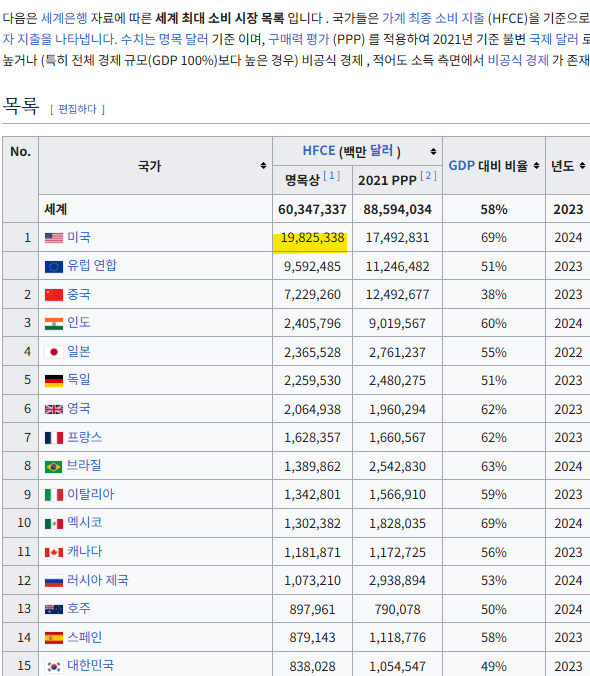Open the 독일 country link
This screenshot has width=590, height=676.
tap(79, 379)
